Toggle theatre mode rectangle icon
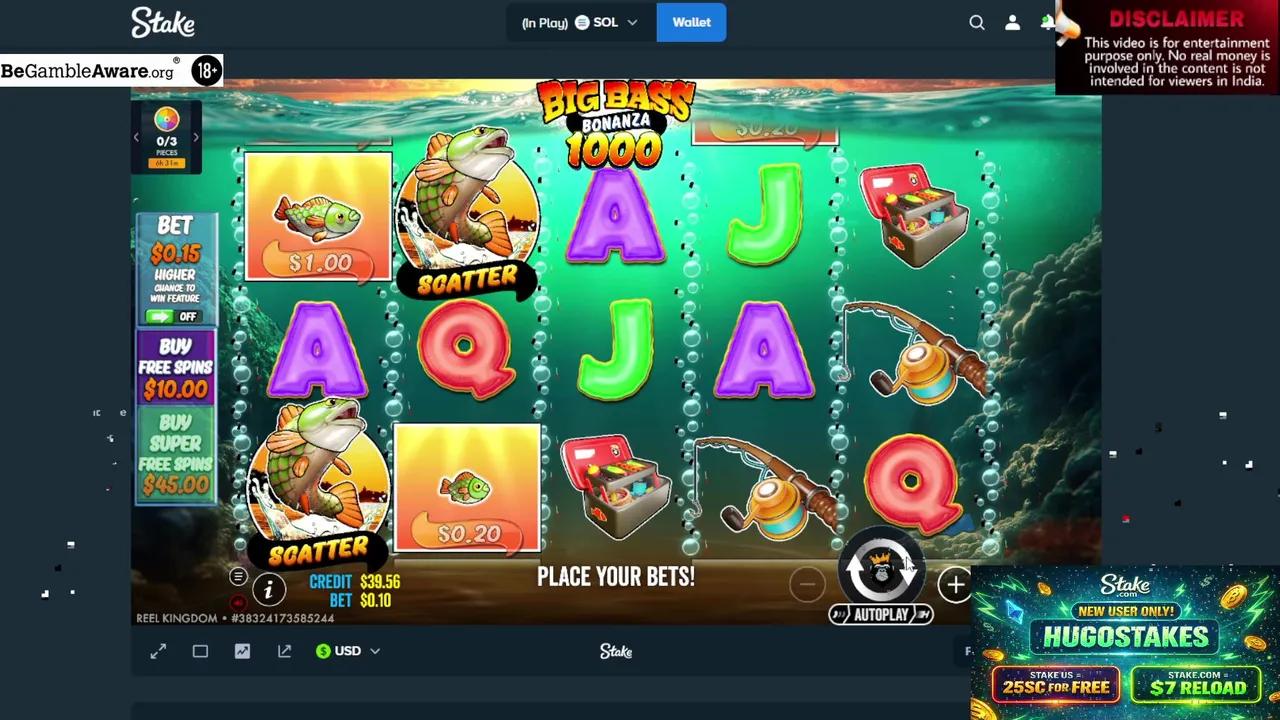The width and height of the screenshot is (1280, 720). coord(200,651)
